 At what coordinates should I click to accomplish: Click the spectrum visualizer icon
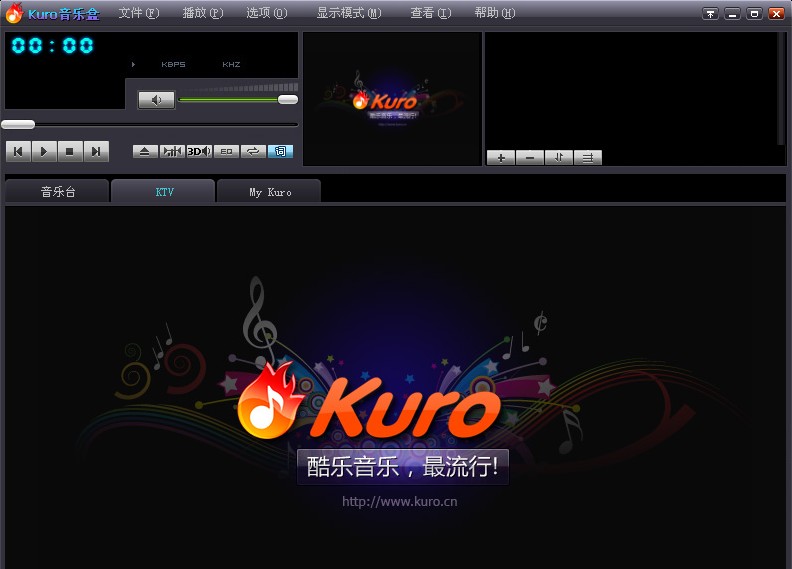(x=172, y=151)
